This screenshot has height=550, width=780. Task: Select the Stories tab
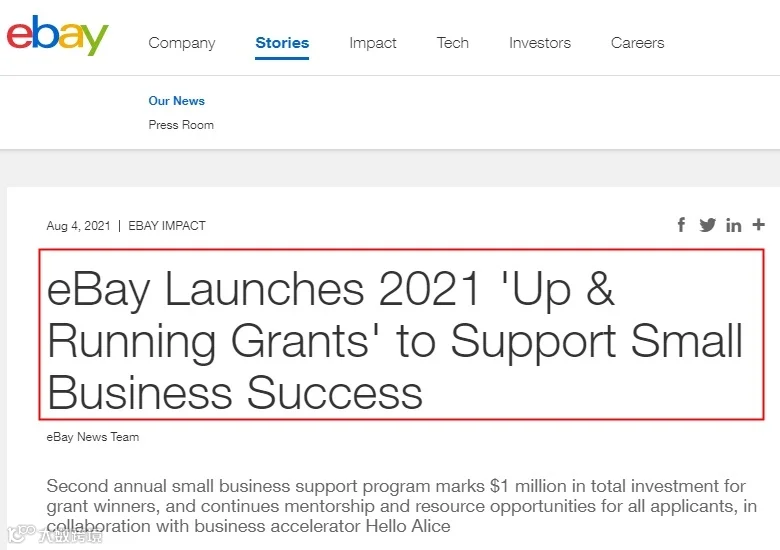pyautogui.click(x=282, y=43)
